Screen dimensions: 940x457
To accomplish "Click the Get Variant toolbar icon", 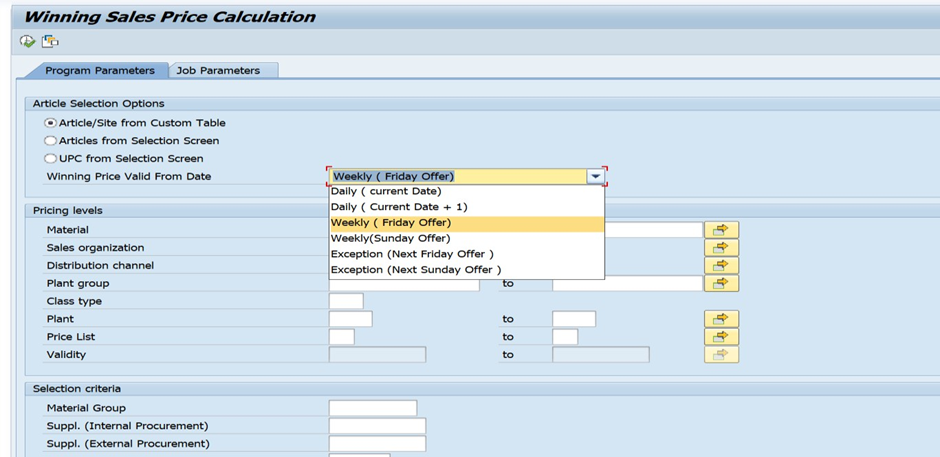I will [x=50, y=41].
